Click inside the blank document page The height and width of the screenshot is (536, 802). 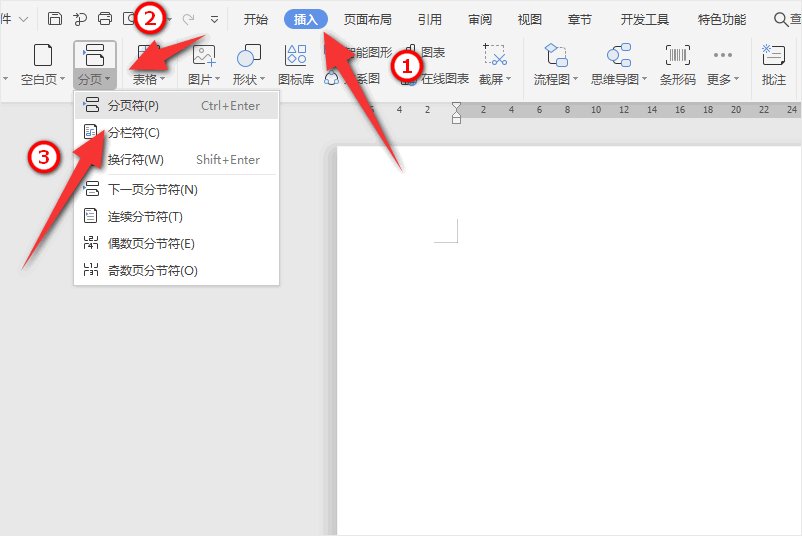tap(569, 341)
